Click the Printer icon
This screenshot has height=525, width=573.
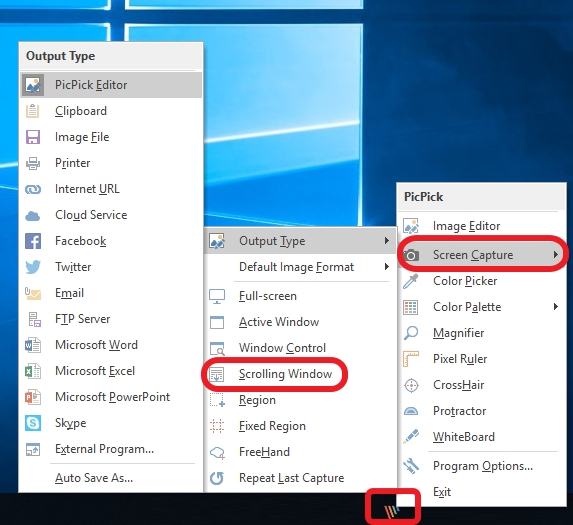[33, 163]
